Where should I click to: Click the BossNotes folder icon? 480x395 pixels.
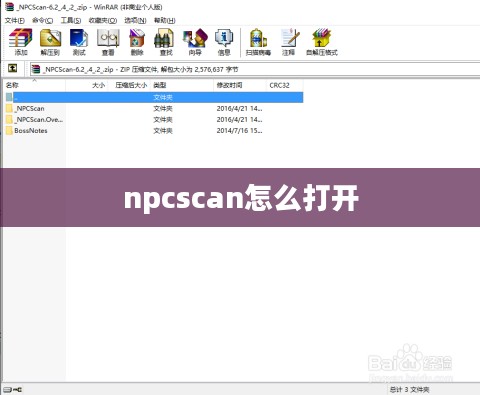(9, 130)
